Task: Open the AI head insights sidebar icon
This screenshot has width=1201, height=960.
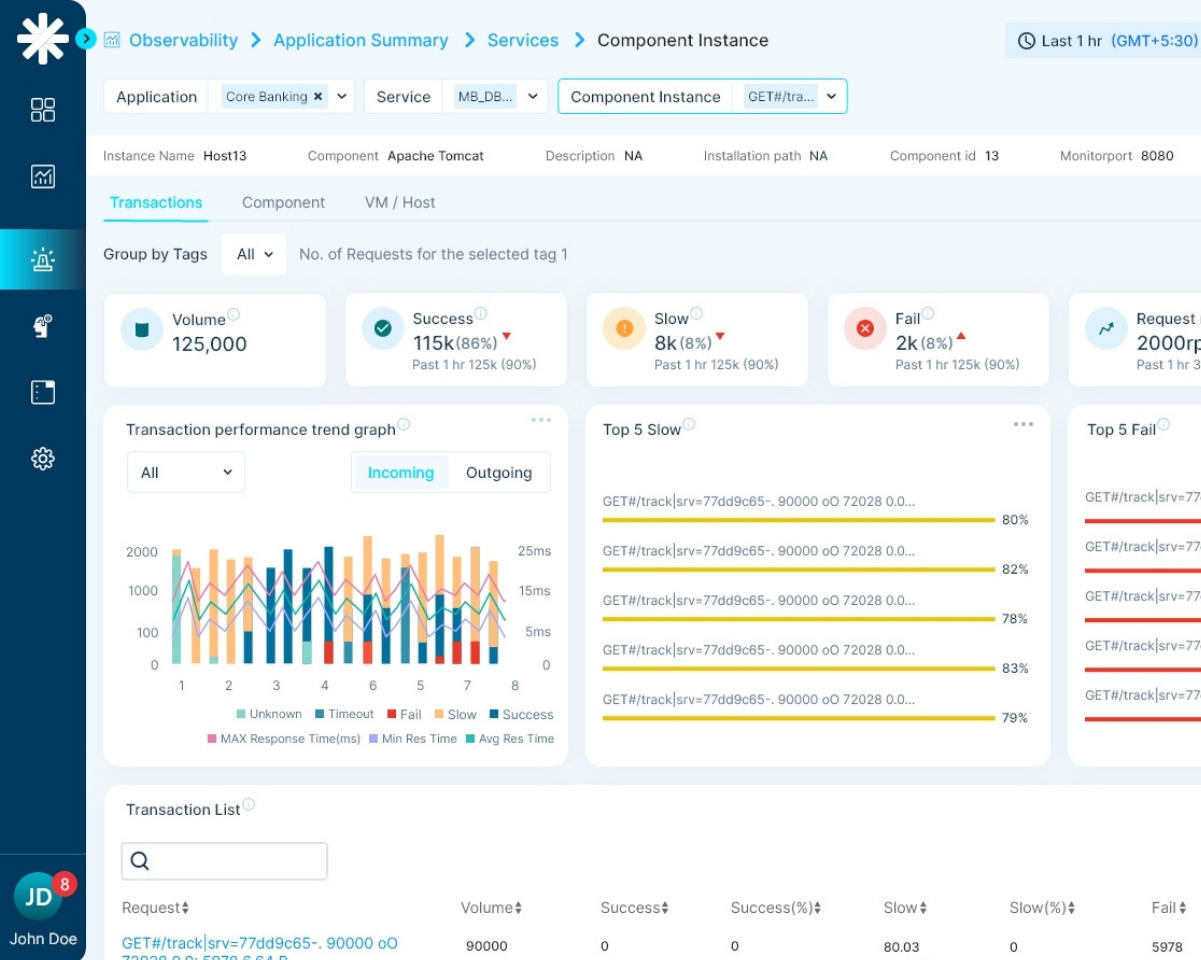Action: pyautogui.click(x=43, y=326)
